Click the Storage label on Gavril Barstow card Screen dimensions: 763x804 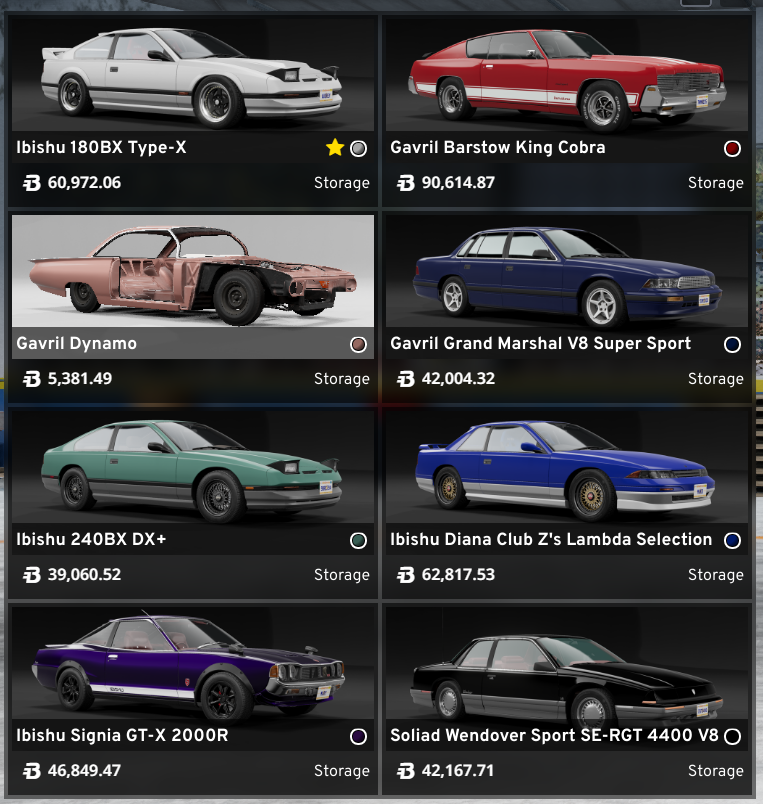pos(715,183)
